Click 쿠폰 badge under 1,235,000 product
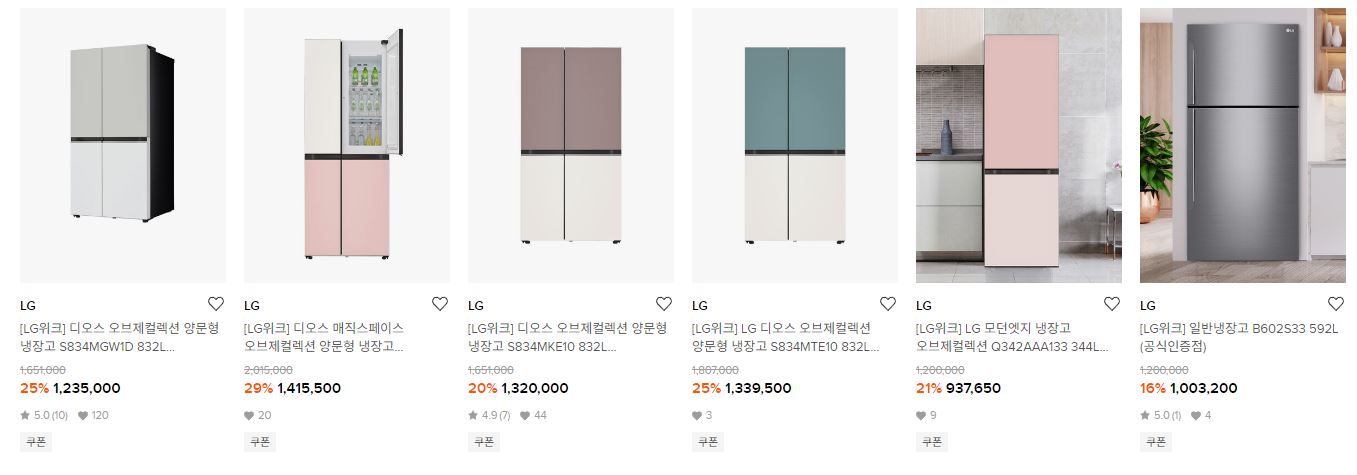Screen dimensions: 1357x475 tap(36, 441)
